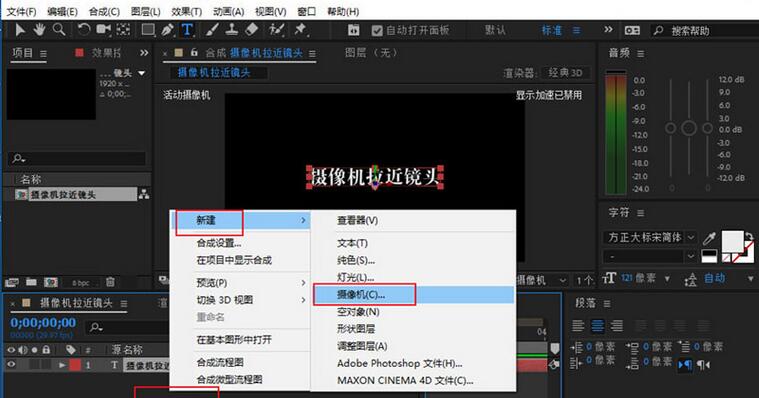
Task: Click the Project panel search field
Action: point(77,158)
